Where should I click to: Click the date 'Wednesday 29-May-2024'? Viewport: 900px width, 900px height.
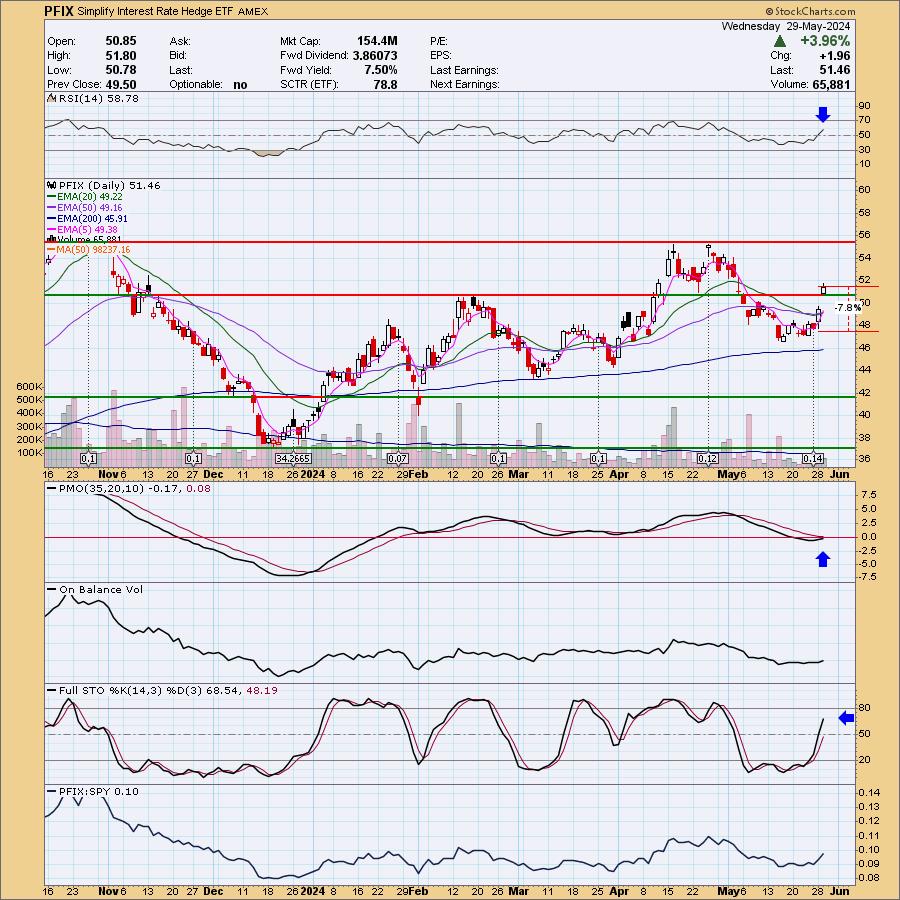[786, 26]
